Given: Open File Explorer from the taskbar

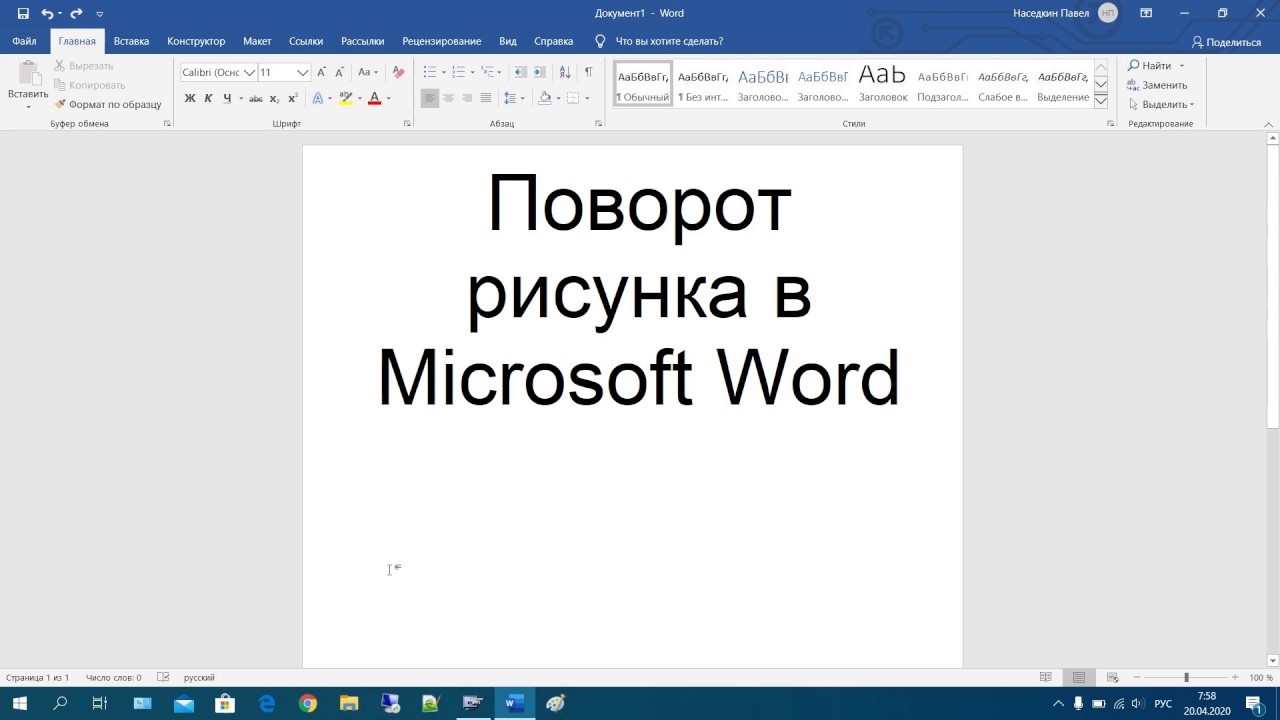Looking at the screenshot, I should [x=348, y=703].
